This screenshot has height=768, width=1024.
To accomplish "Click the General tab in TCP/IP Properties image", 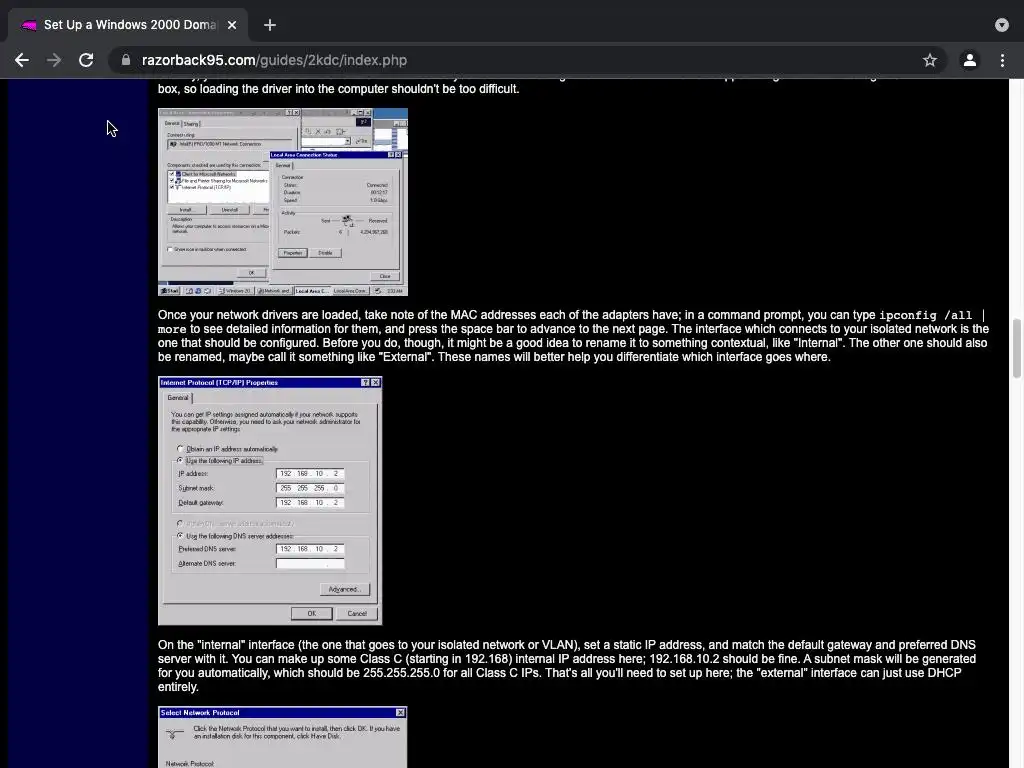I will point(178,398).
